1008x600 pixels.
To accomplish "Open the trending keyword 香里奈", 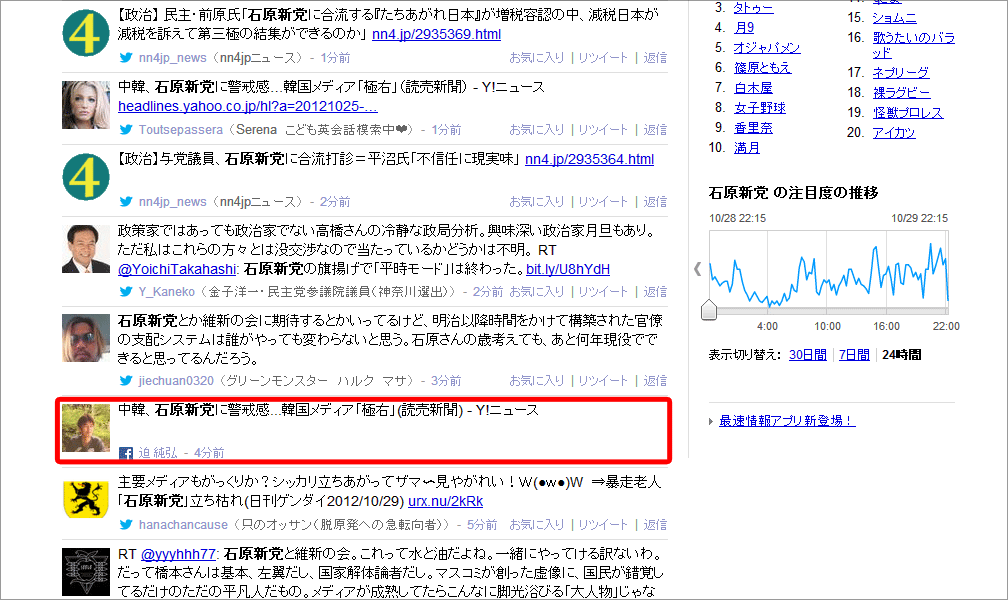I will [753, 128].
